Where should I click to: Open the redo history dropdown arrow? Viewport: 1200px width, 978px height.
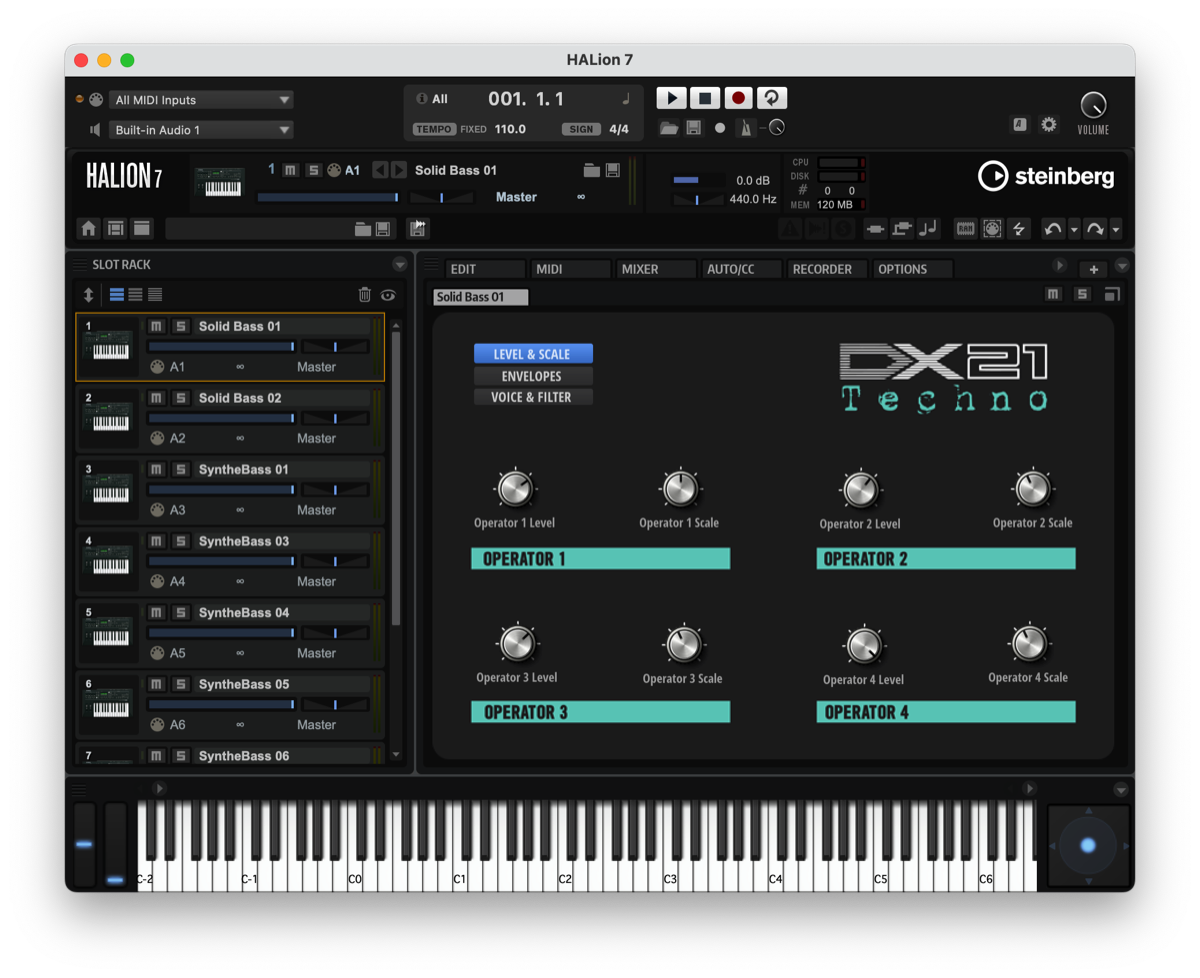(1116, 230)
